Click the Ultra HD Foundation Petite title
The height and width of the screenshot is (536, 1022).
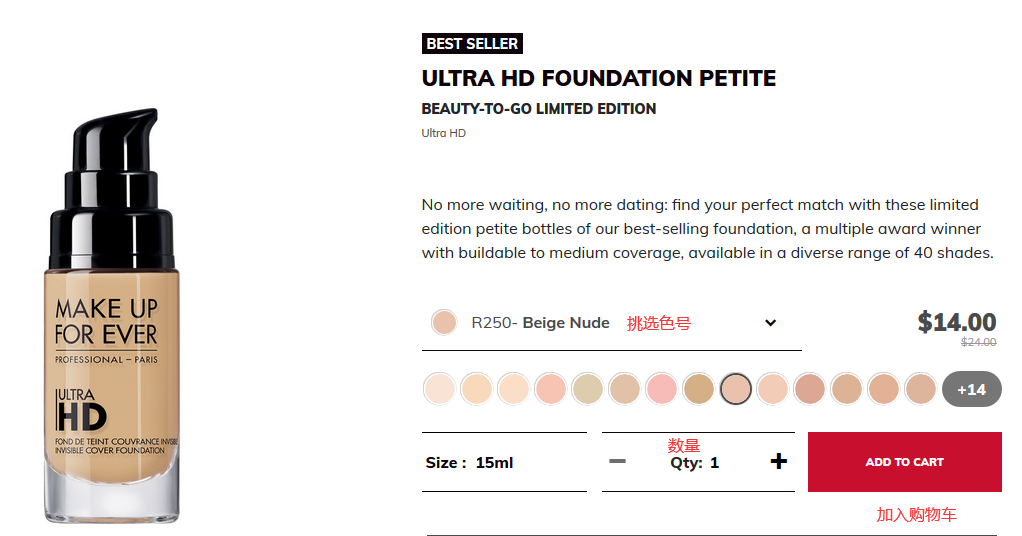click(x=598, y=78)
